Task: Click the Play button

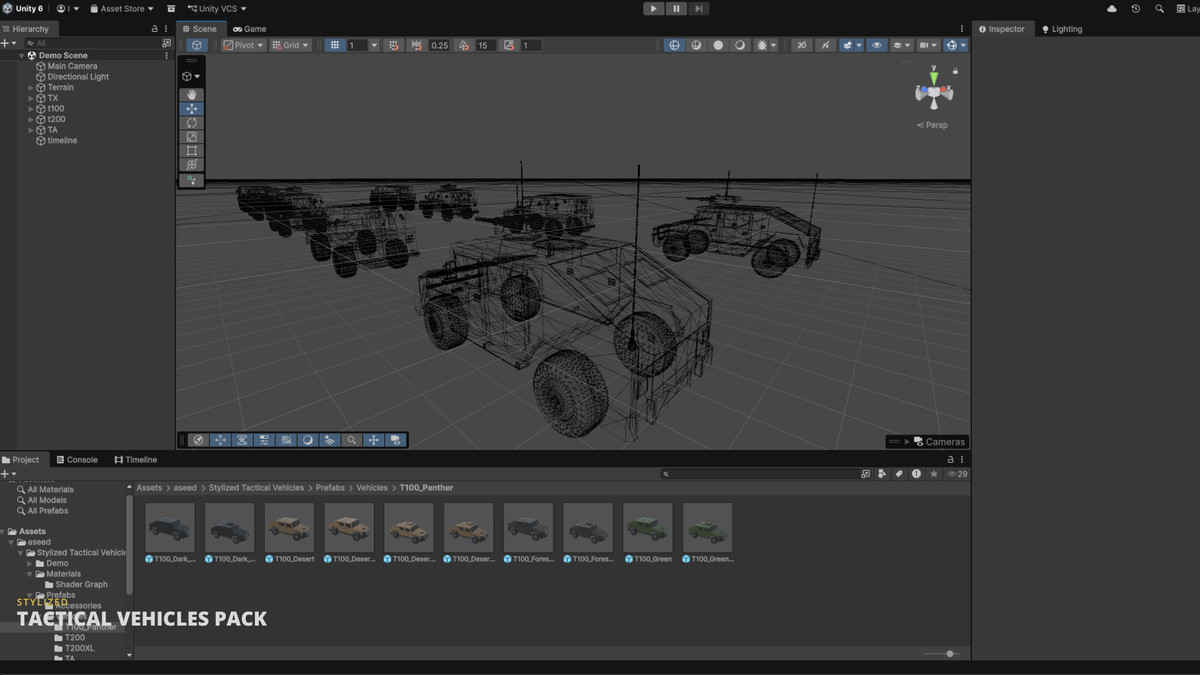Action: 653,9
